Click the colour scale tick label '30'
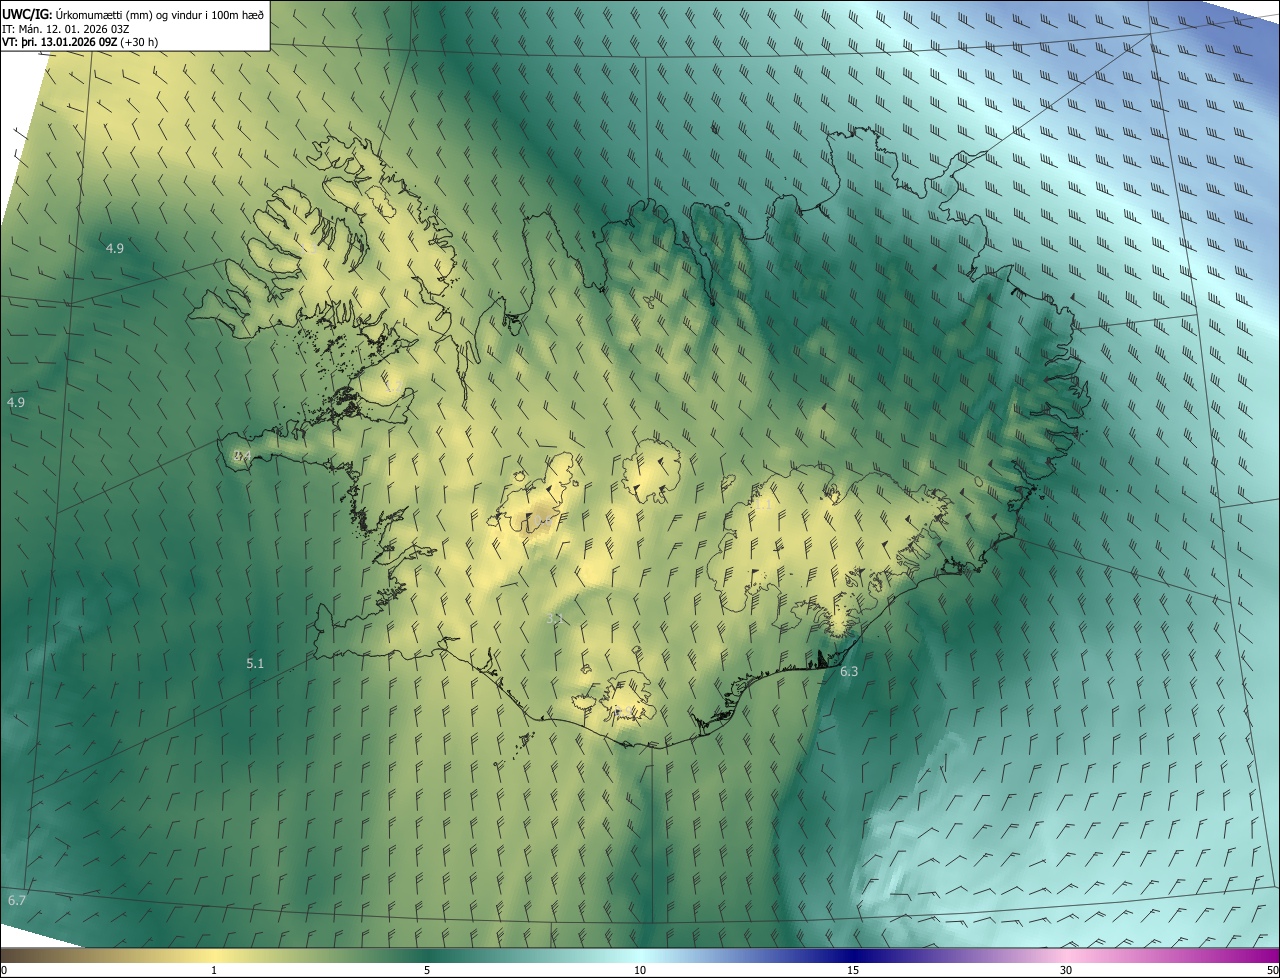1280x978 pixels. click(1066, 970)
